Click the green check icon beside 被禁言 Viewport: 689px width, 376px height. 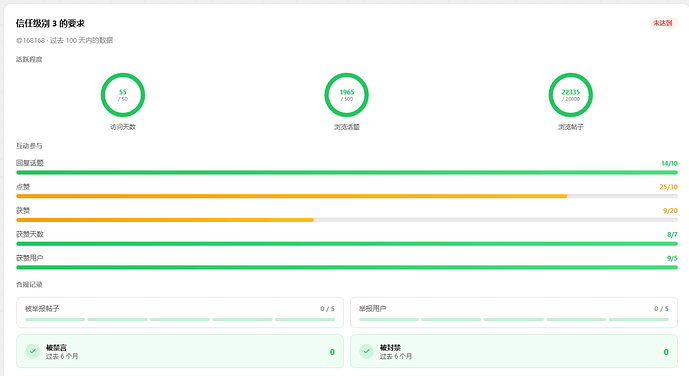point(33,351)
